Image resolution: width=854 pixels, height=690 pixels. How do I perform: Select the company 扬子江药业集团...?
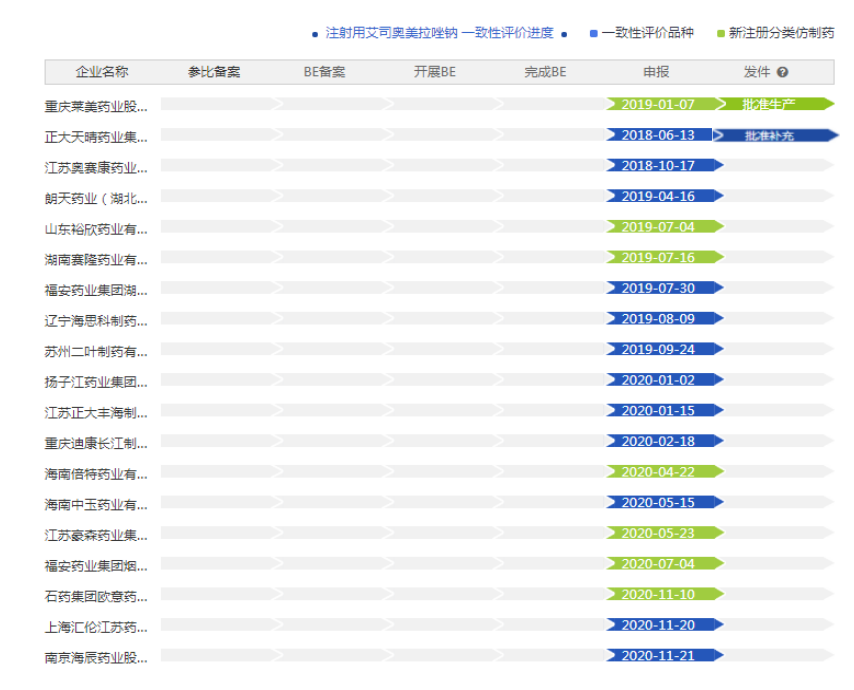pyautogui.click(x=96, y=382)
